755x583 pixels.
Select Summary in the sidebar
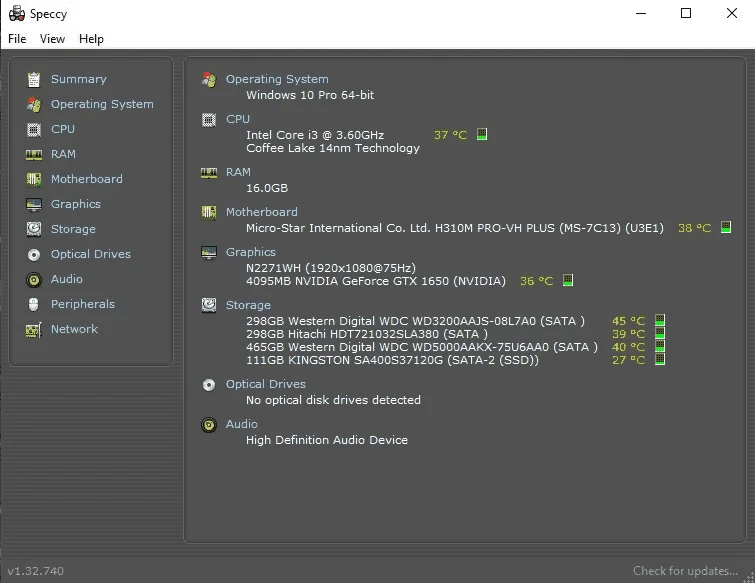(78, 79)
